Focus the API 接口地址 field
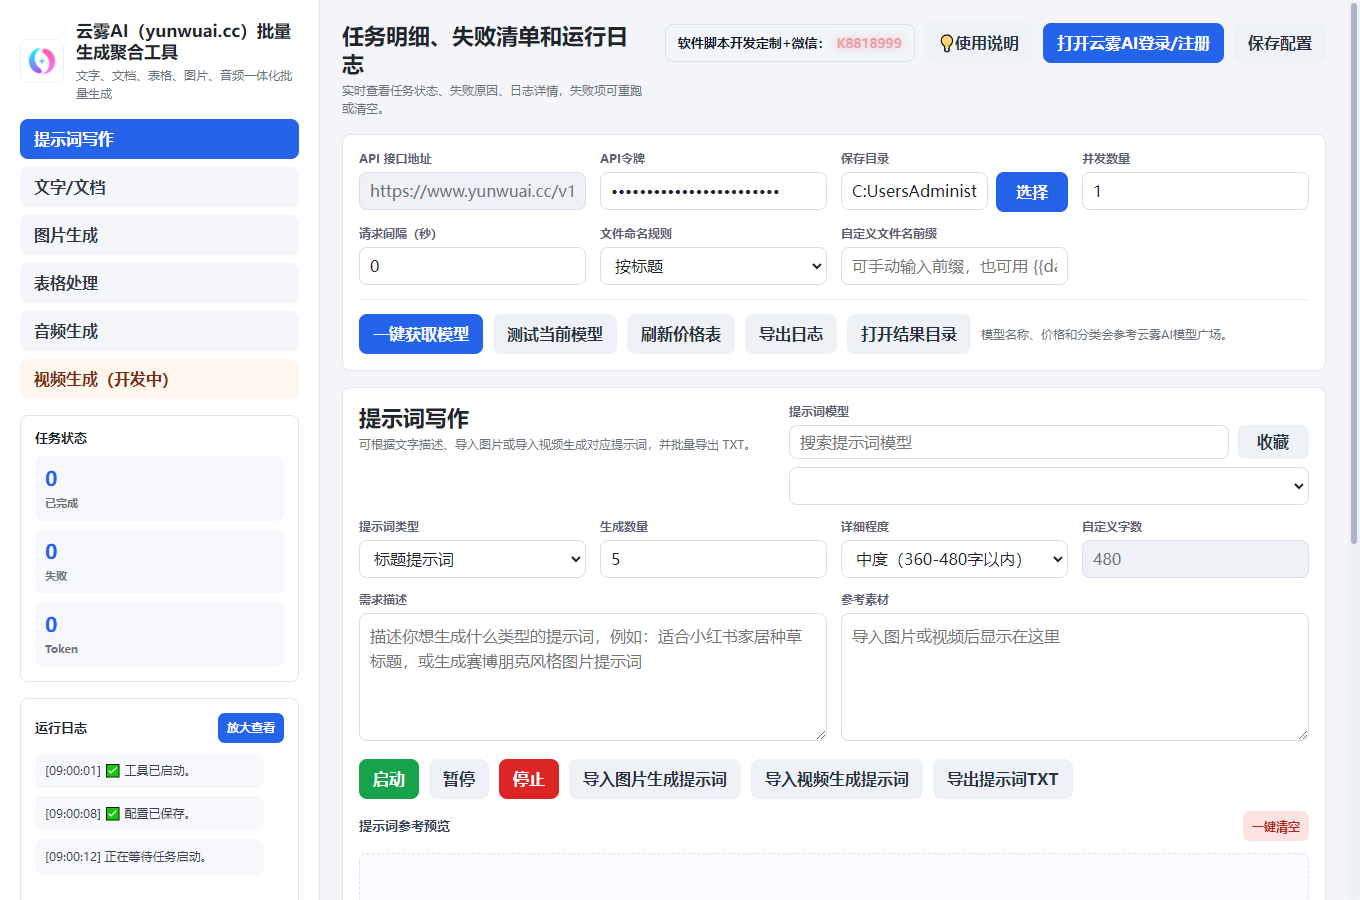This screenshot has height=900, width=1360. (472, 191)
